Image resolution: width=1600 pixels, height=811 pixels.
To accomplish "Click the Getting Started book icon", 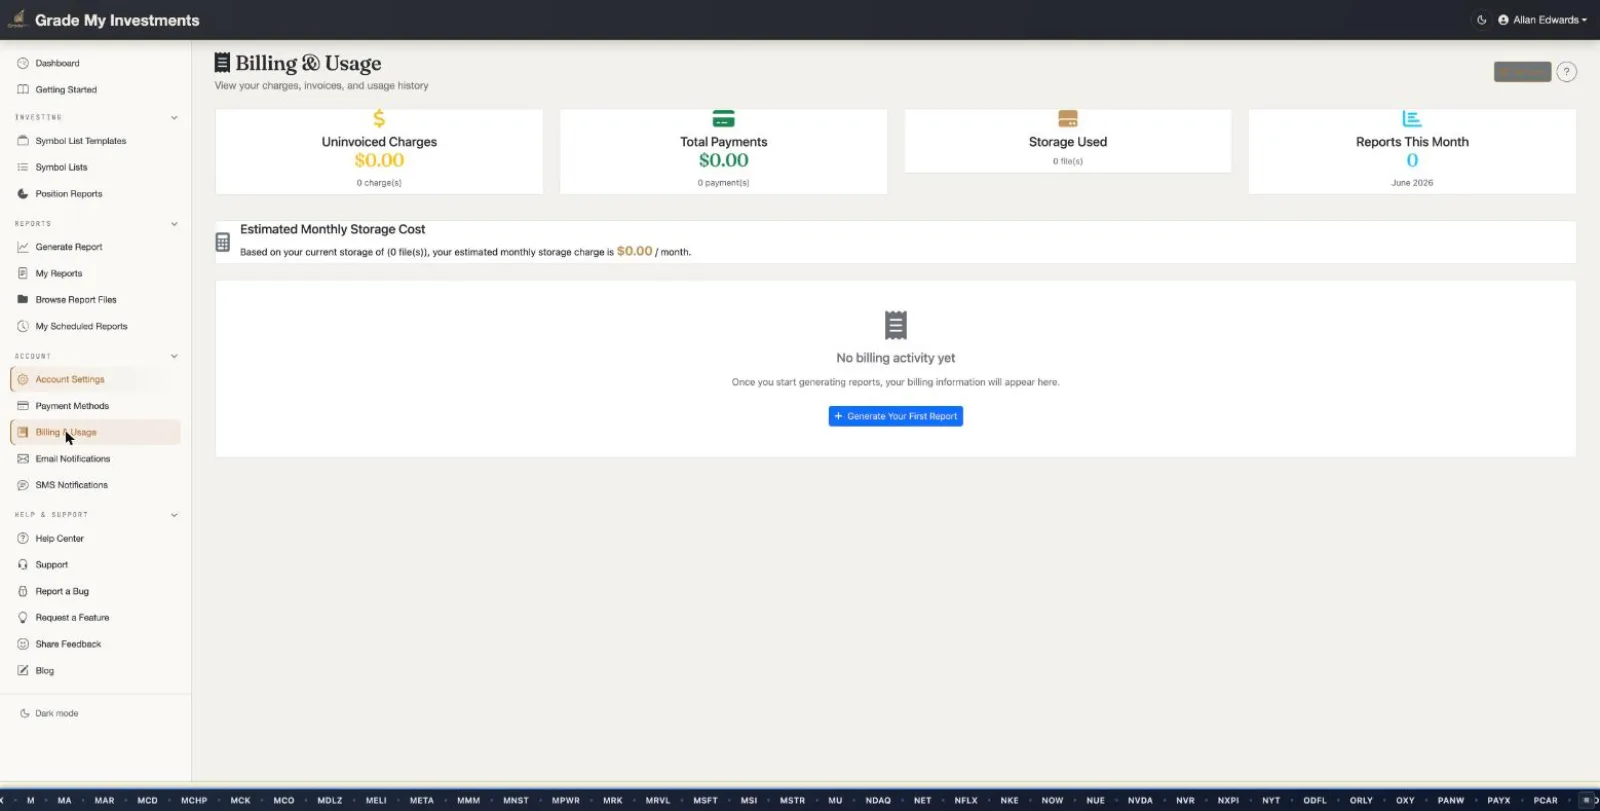I will (23, 90).
